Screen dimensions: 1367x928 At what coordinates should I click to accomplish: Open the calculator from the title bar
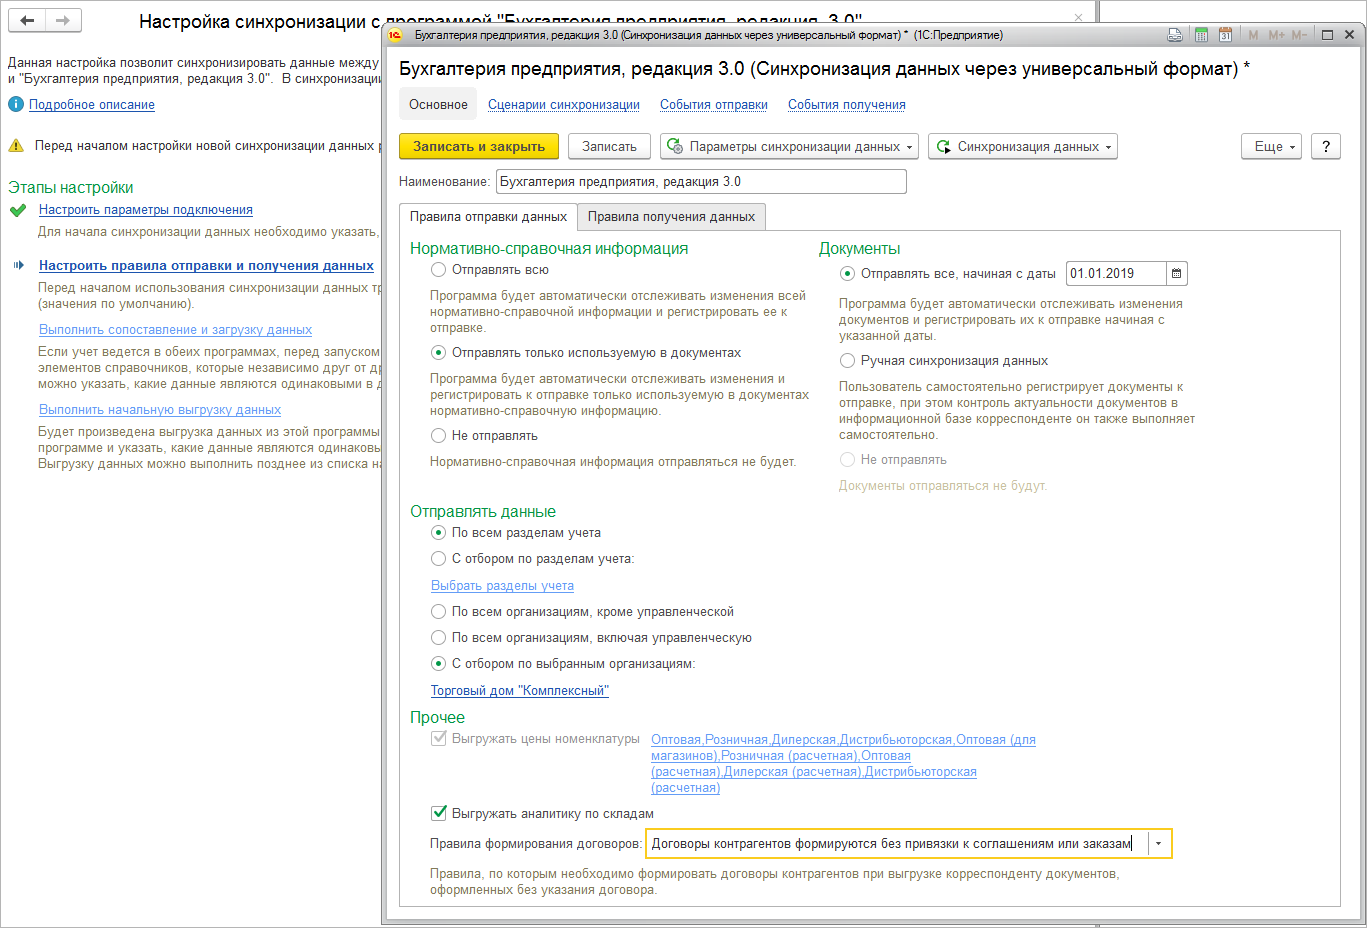[x=1201, y=35]
